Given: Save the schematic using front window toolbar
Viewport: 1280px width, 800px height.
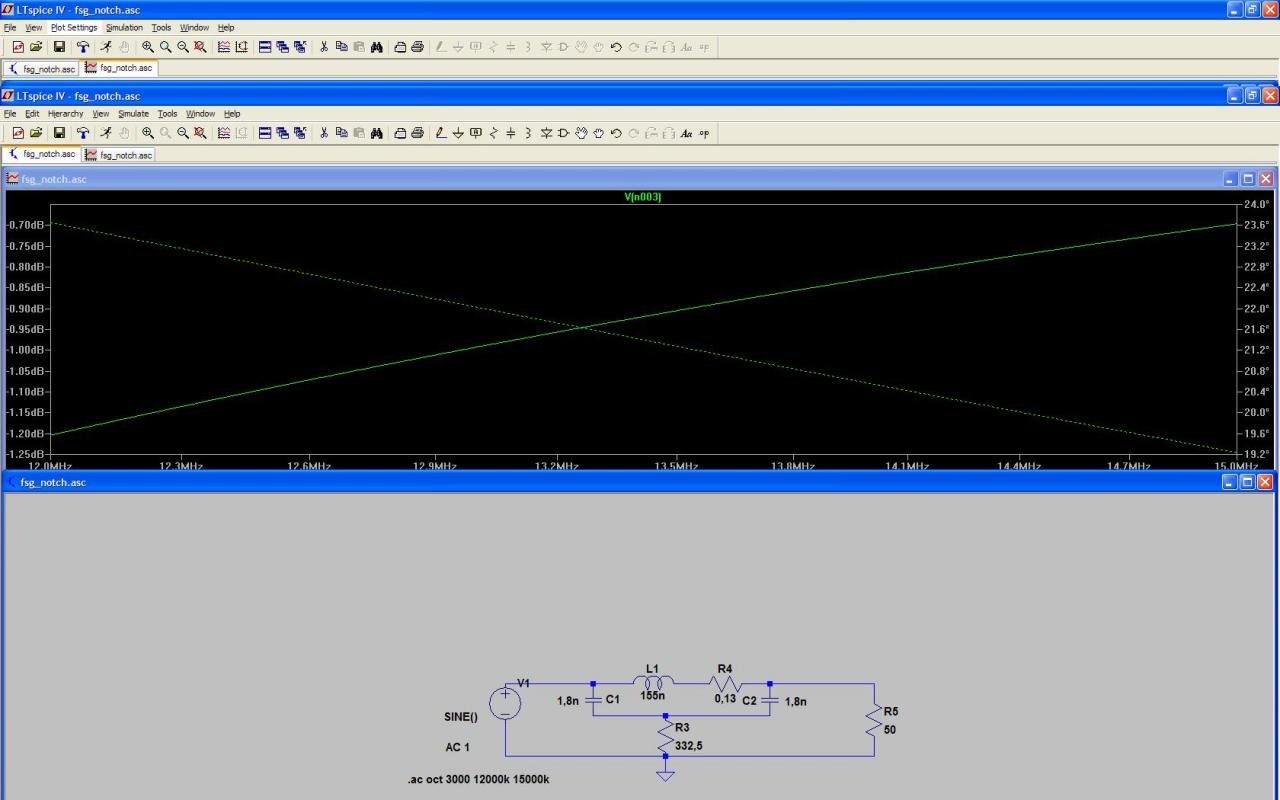Looking at the screenshot, I should pos(59,133).
